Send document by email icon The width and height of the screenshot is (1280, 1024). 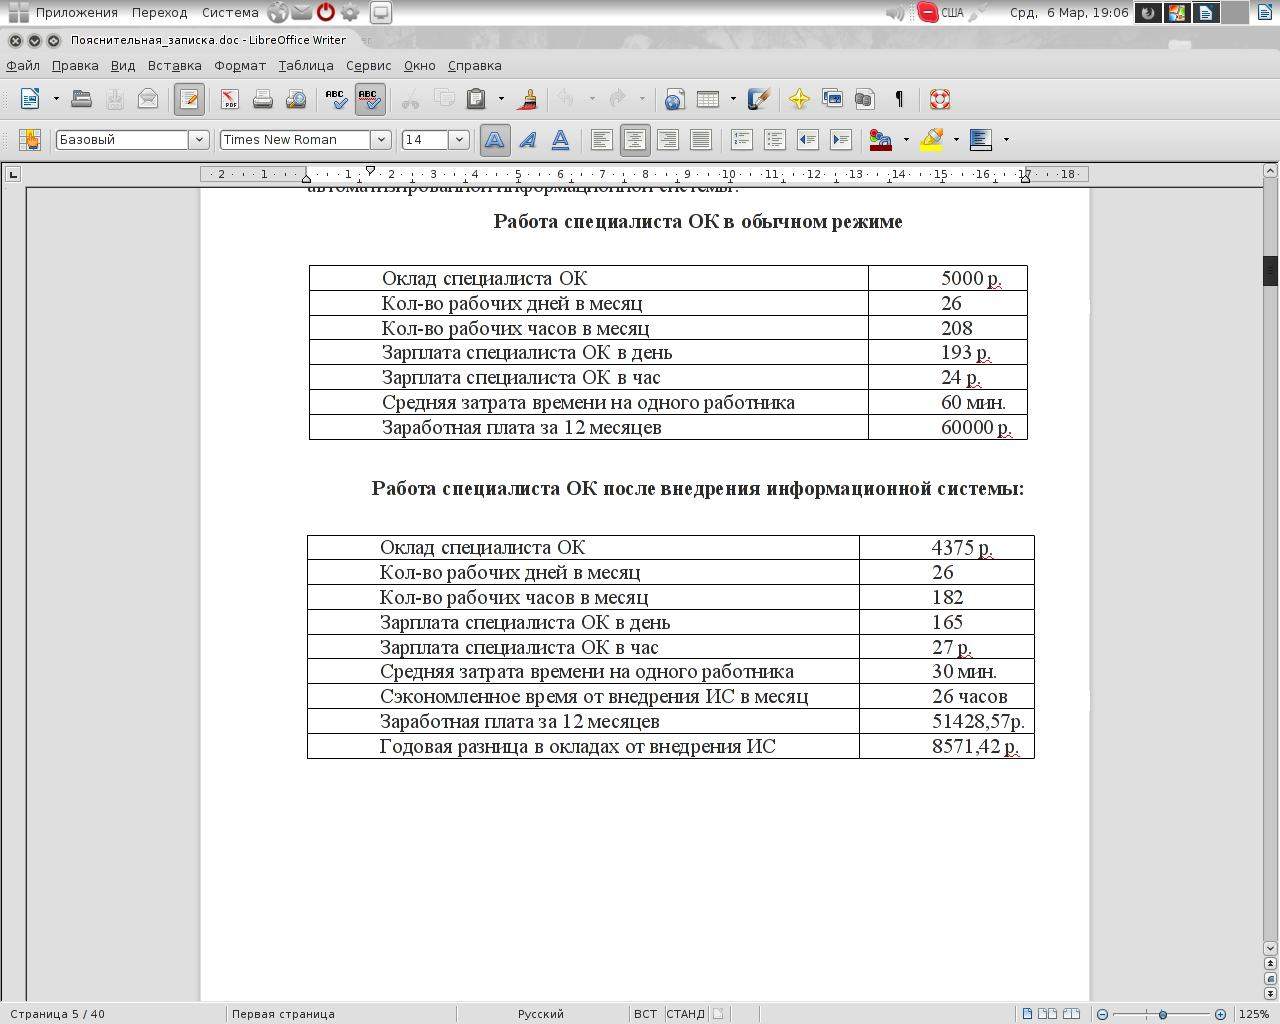(x=148, y=99)
